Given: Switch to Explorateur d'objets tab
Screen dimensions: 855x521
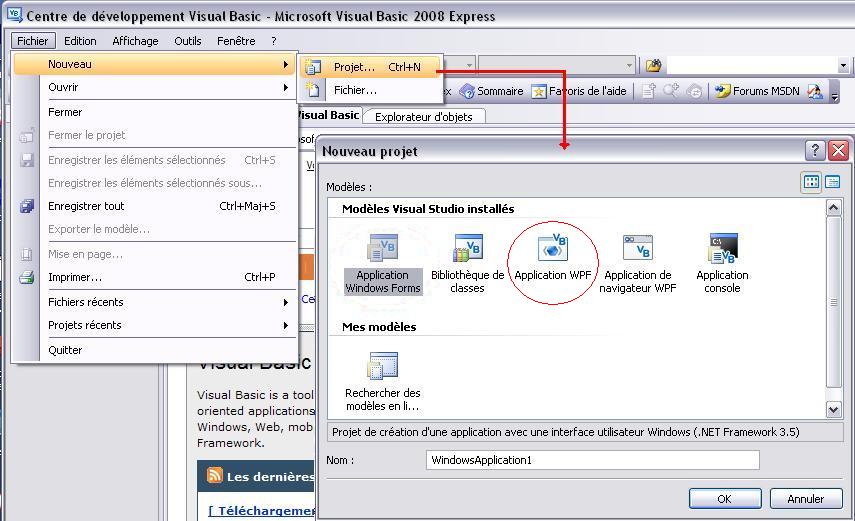Looking at the screenshot, I should tap(424, 117).
